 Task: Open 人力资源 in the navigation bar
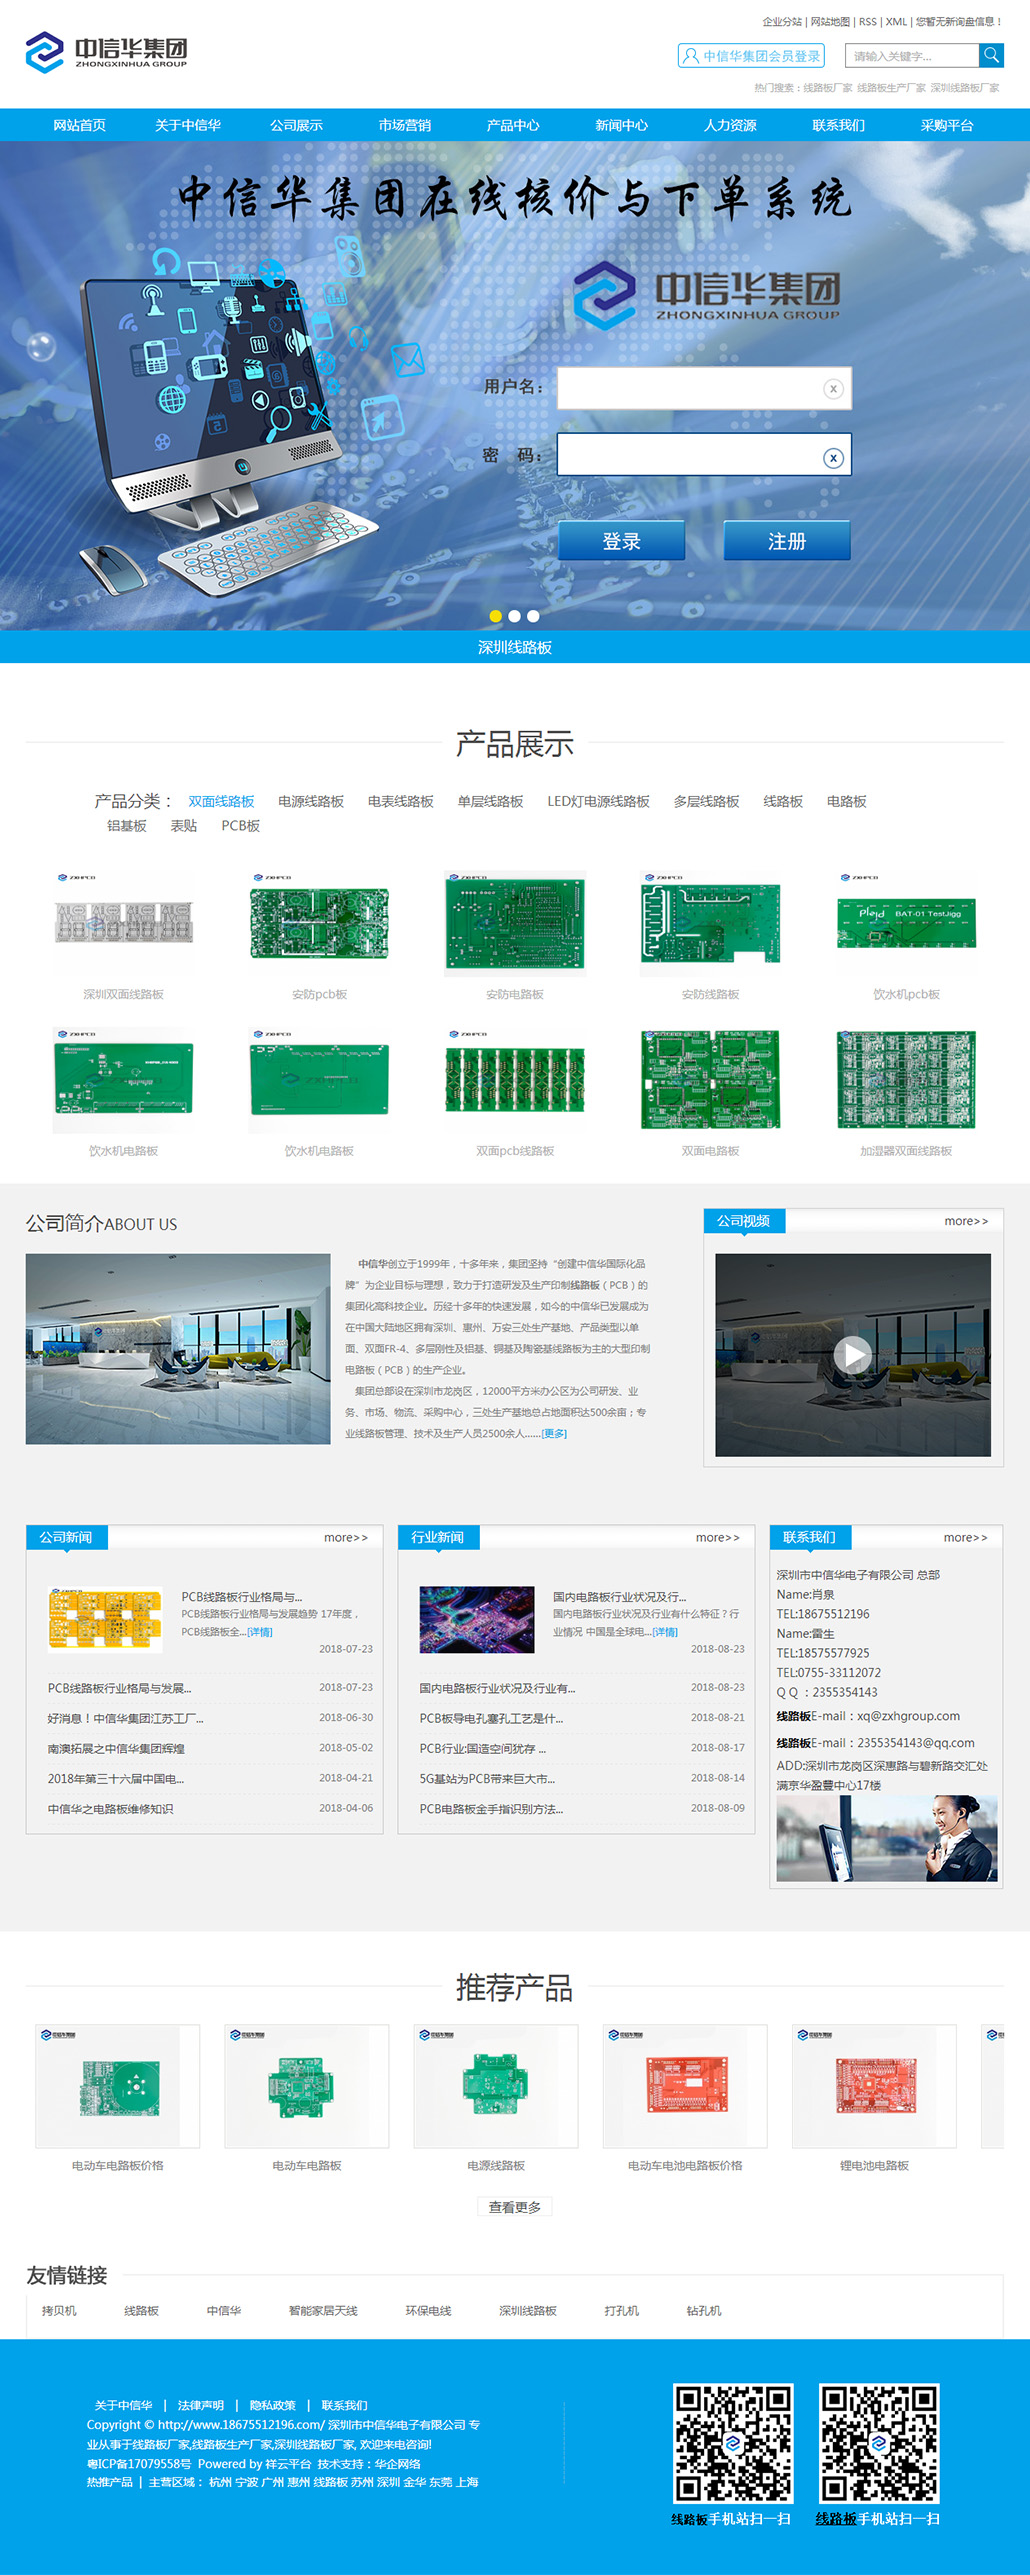(x=730, y=125)
